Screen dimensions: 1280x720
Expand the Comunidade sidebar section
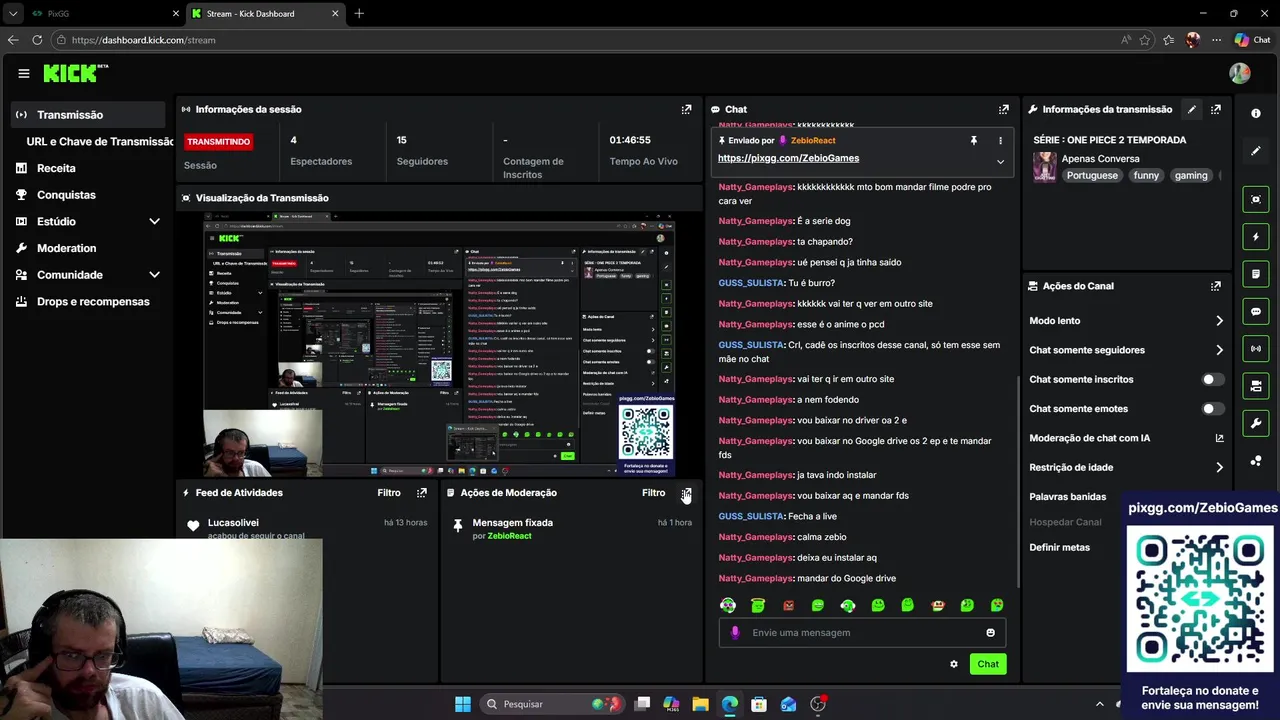(154, 275)
